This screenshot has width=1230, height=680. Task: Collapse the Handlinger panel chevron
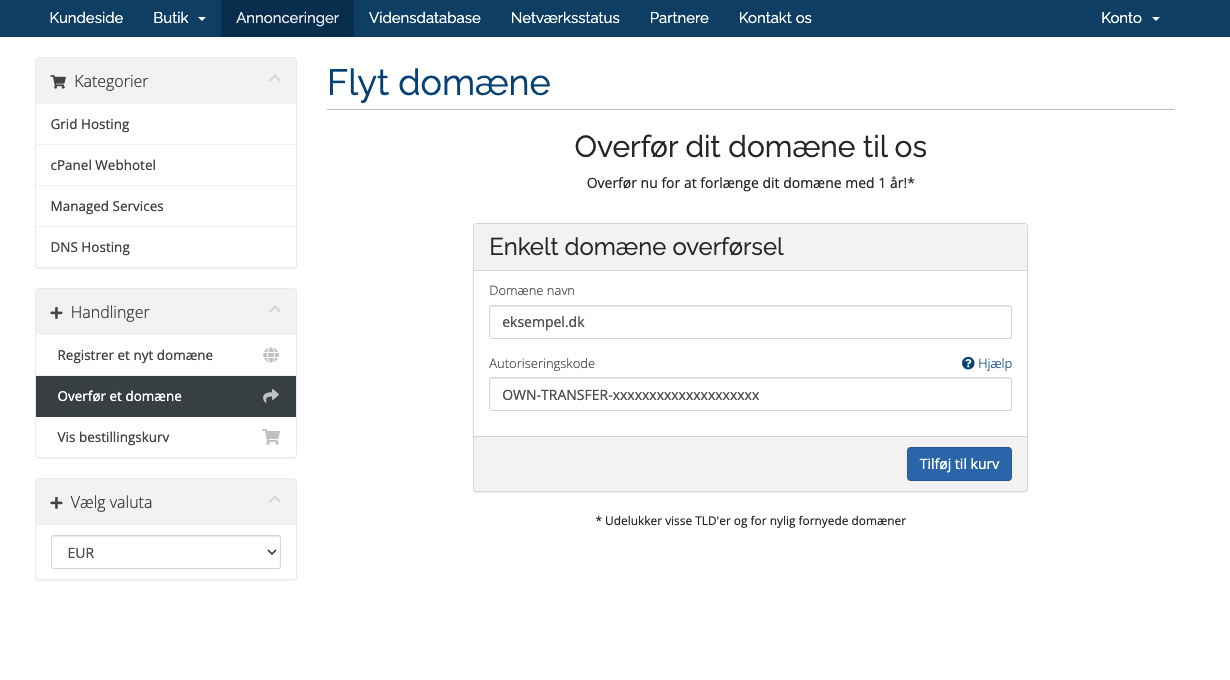point(275,311)
